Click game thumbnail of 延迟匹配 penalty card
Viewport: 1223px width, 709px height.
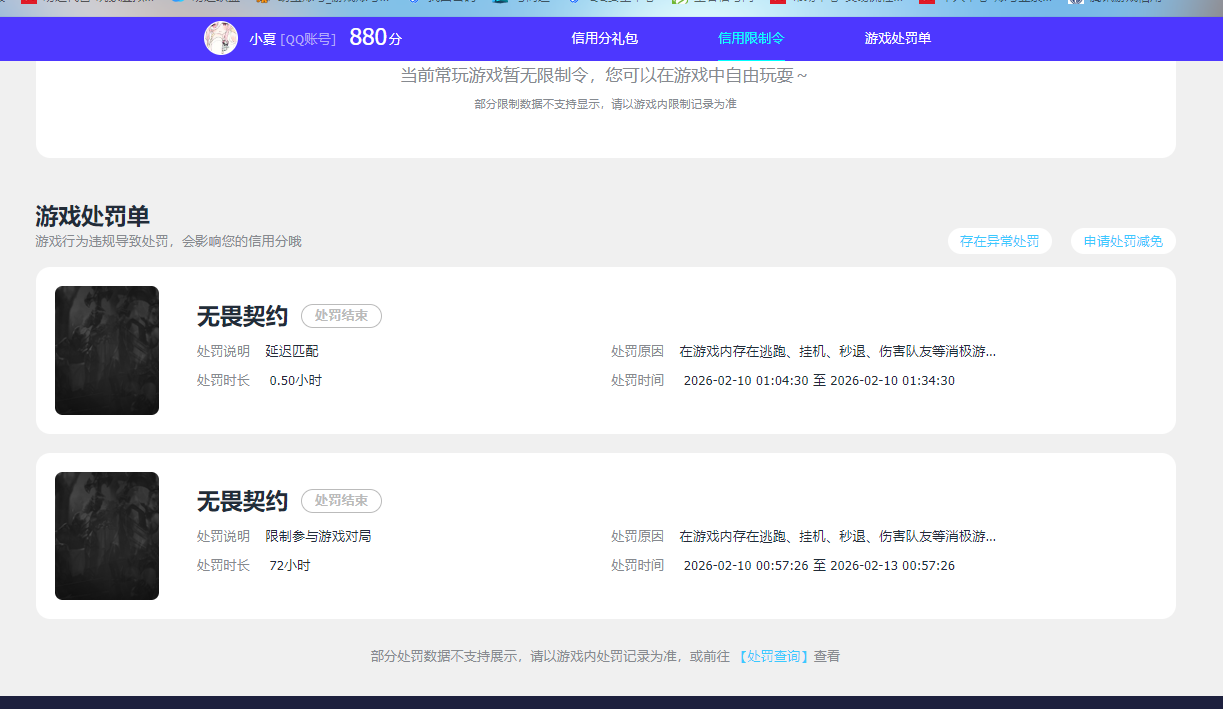(107, 350)
